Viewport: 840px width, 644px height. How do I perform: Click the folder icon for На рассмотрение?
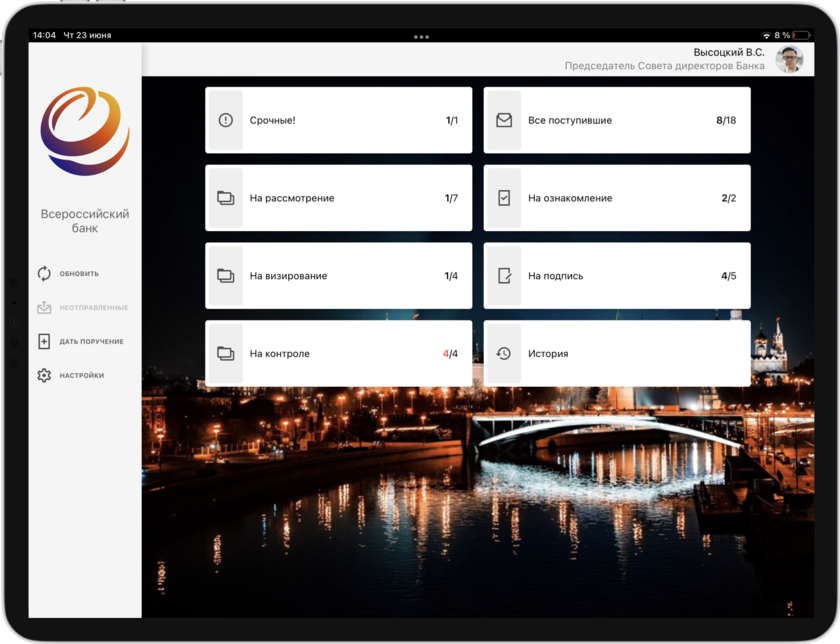(225, 198)
